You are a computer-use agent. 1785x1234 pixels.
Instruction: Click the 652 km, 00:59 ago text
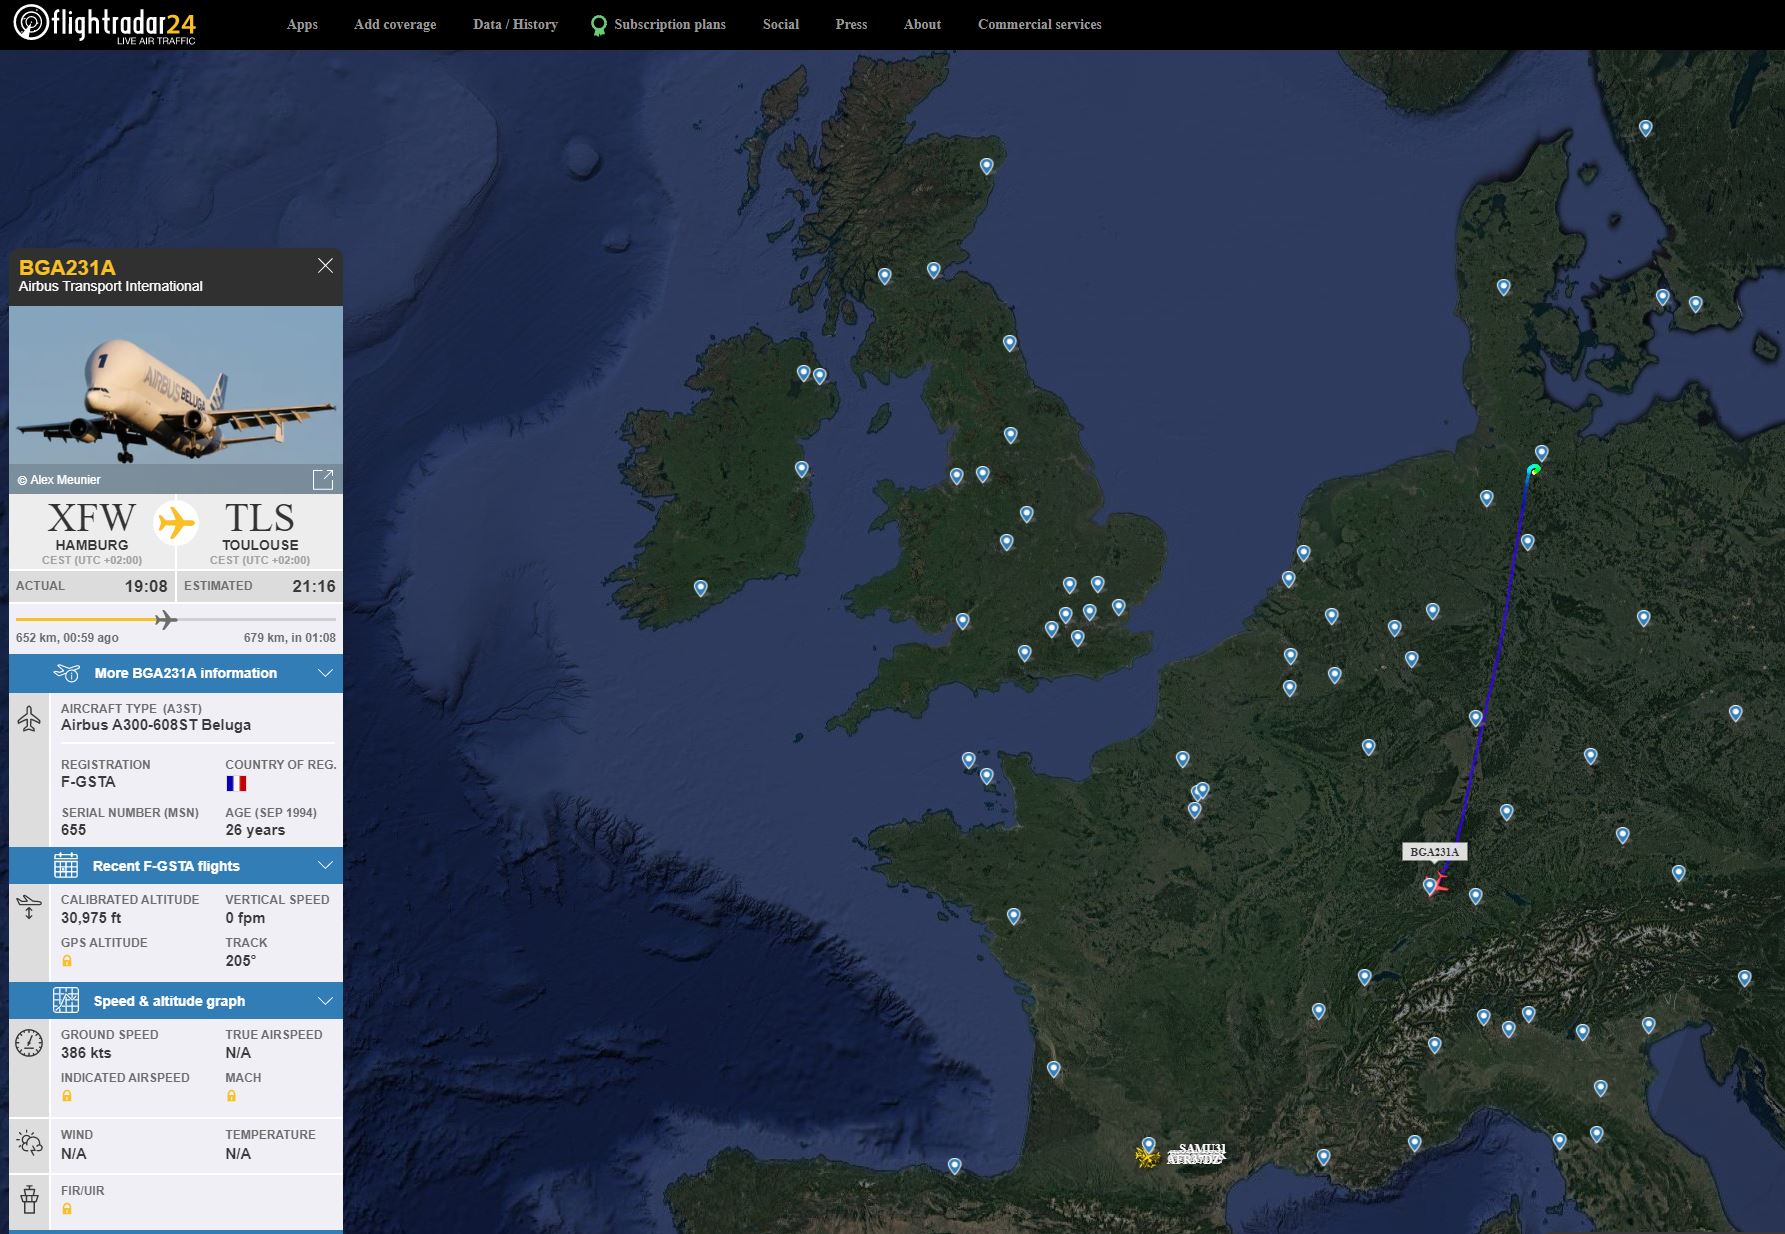tap(67, 638)
